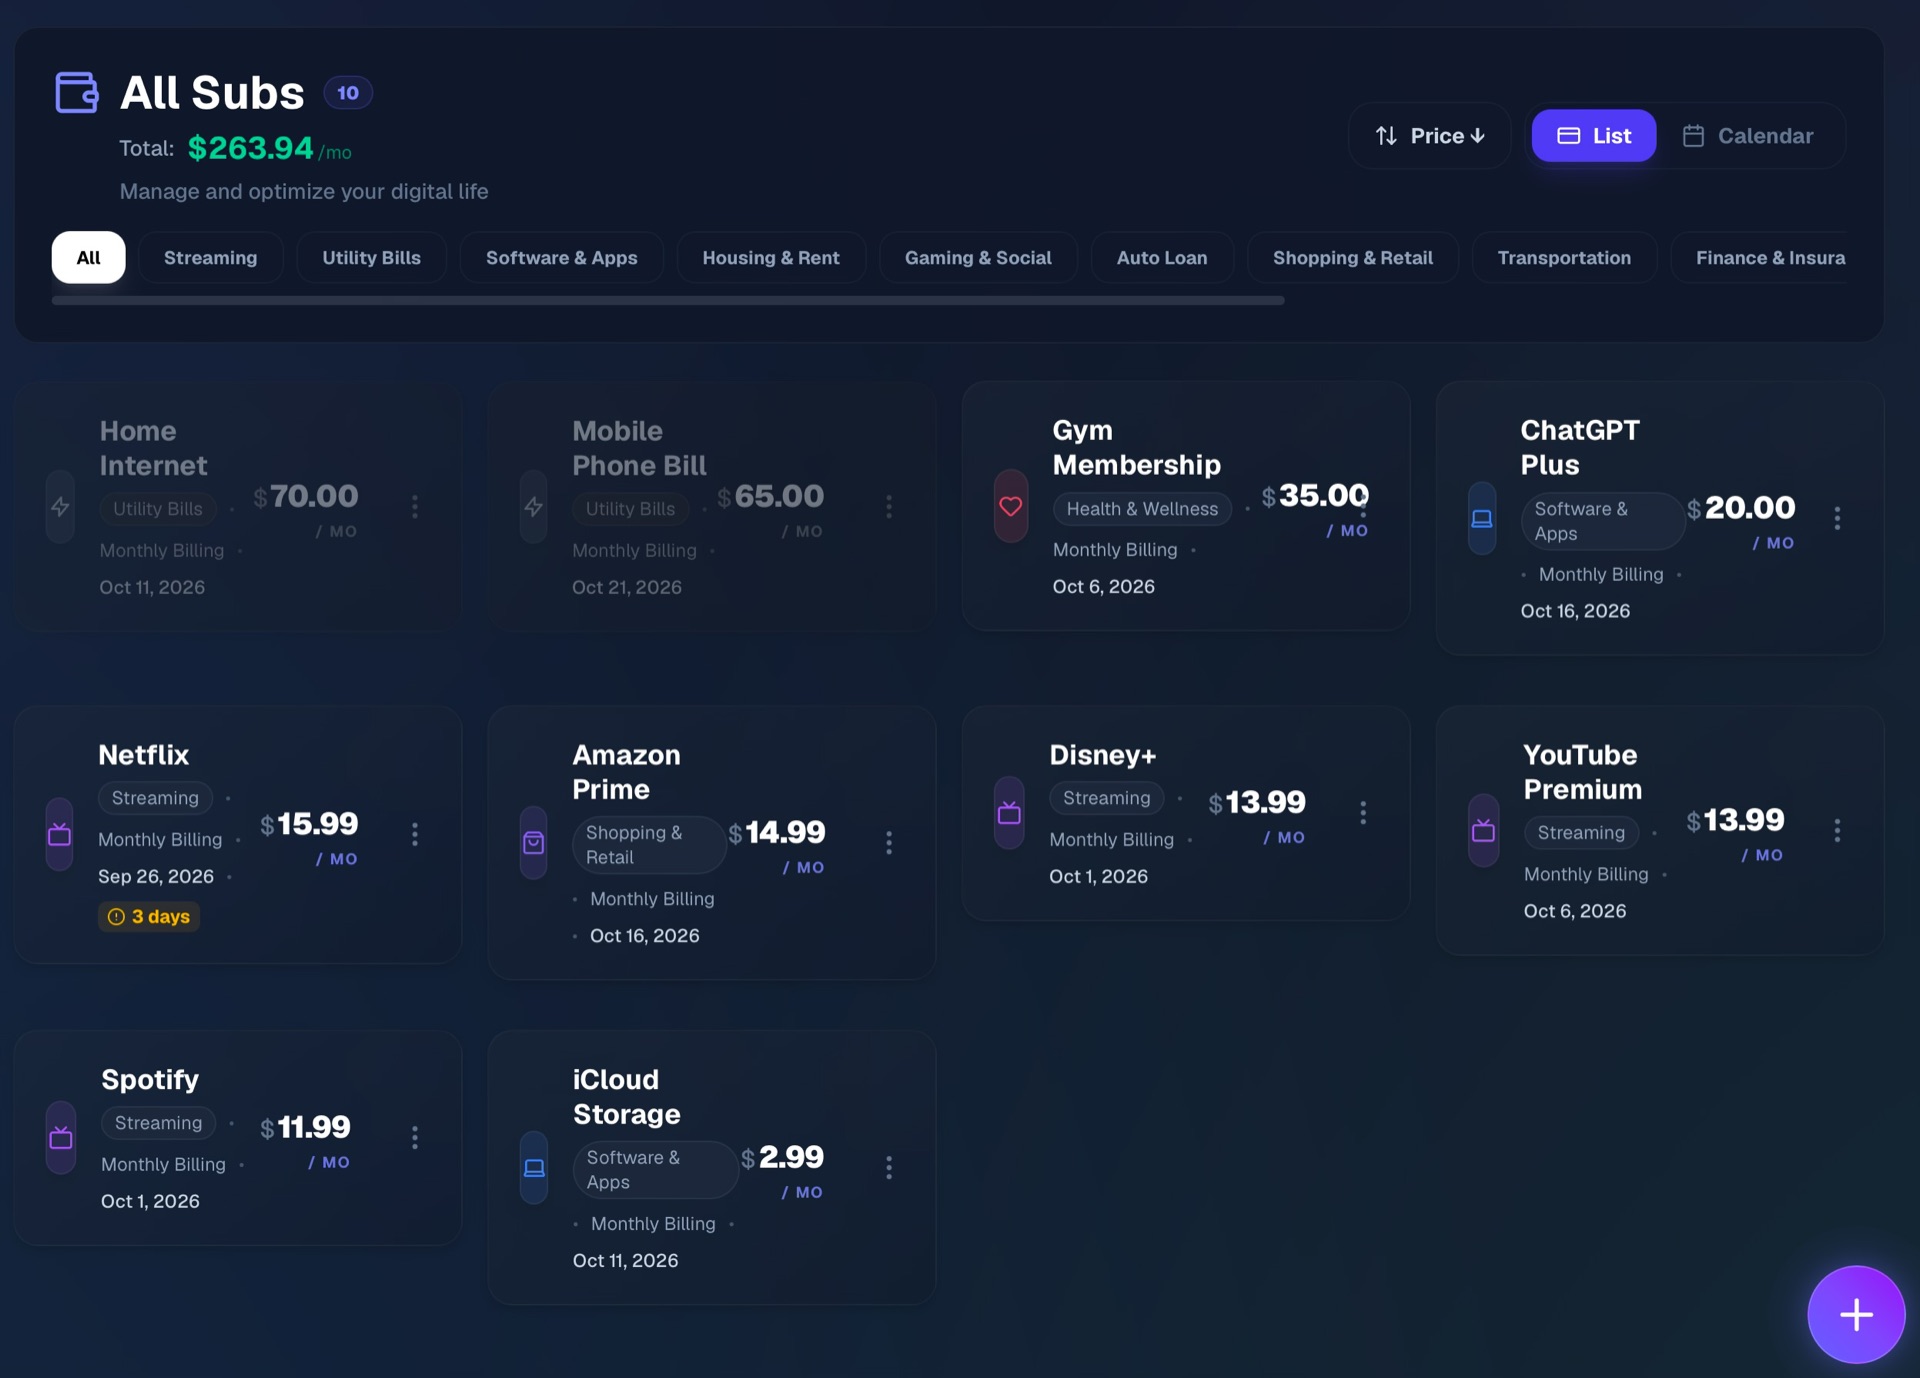
Task: Click the $263.94 monthly total amount
Action: point(251,148)
